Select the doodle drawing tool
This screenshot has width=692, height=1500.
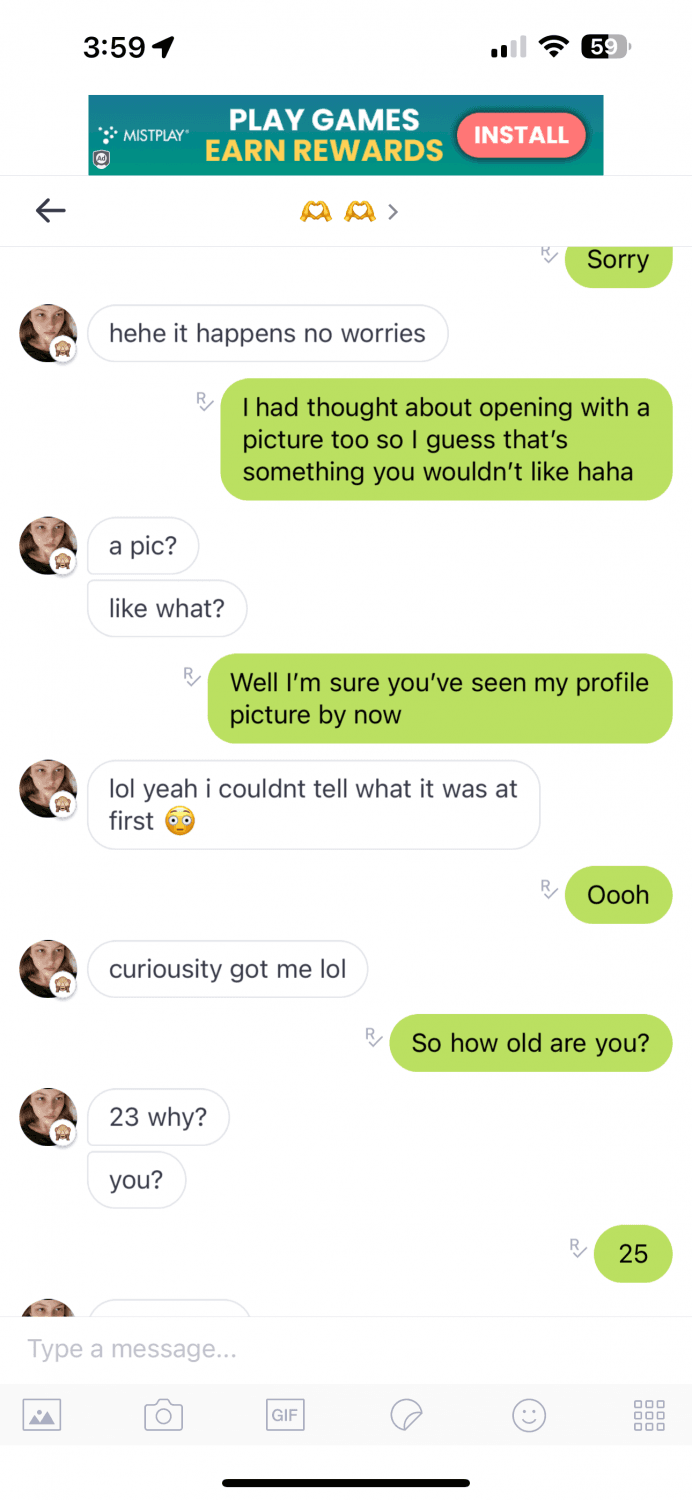click(x=407, y=1415)
